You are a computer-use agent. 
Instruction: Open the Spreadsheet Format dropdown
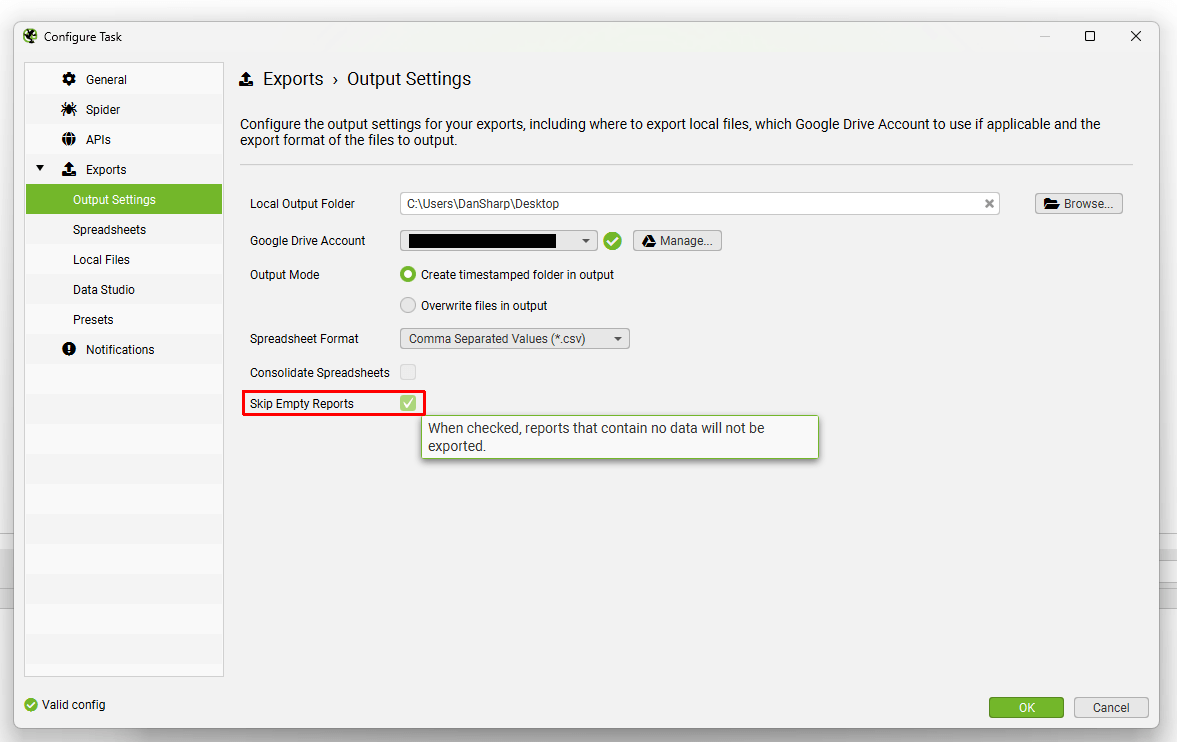click(x=514, y=339)
